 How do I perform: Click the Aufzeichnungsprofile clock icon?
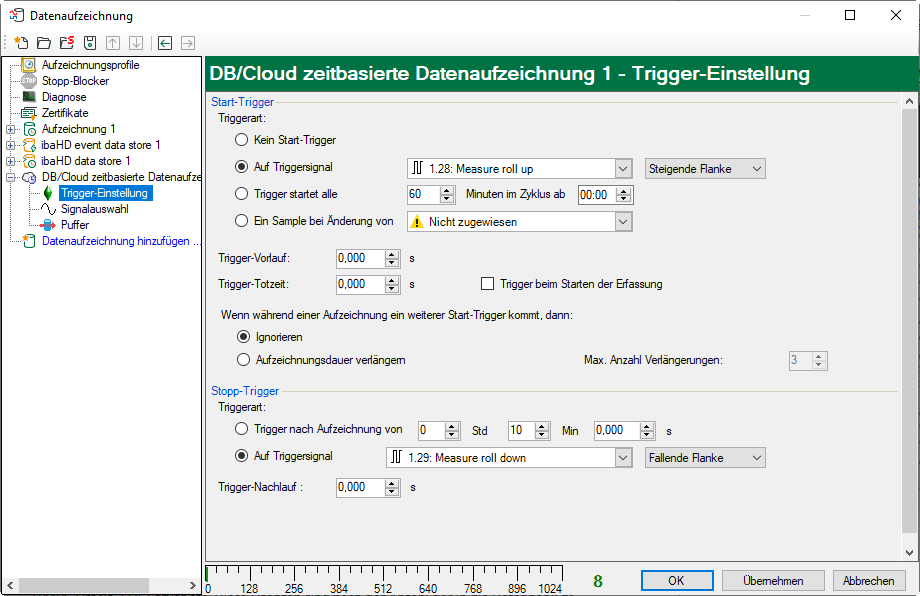(x=28, y=65)
